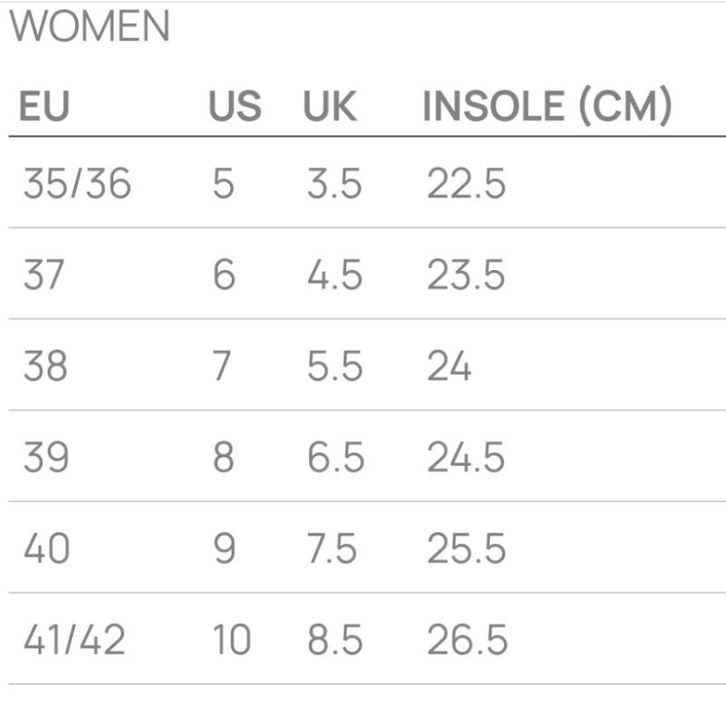
Task: Click the UK size 6.5 cell
Action: coord(335,458)
